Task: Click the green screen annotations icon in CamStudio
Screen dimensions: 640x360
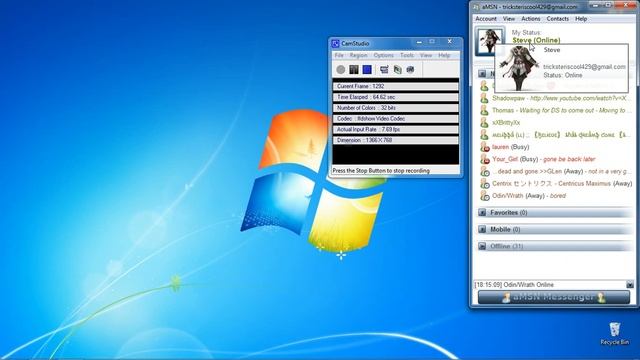Action: point(397,70)
